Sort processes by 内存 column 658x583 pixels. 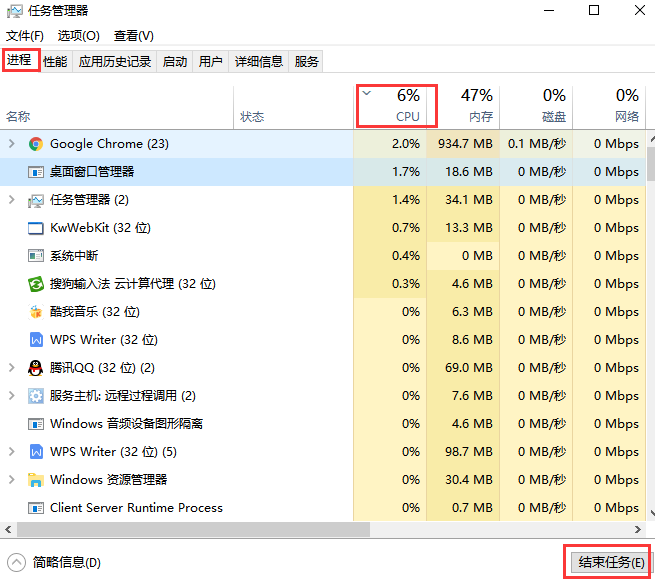pyautogui.click(x=476, y=105)
